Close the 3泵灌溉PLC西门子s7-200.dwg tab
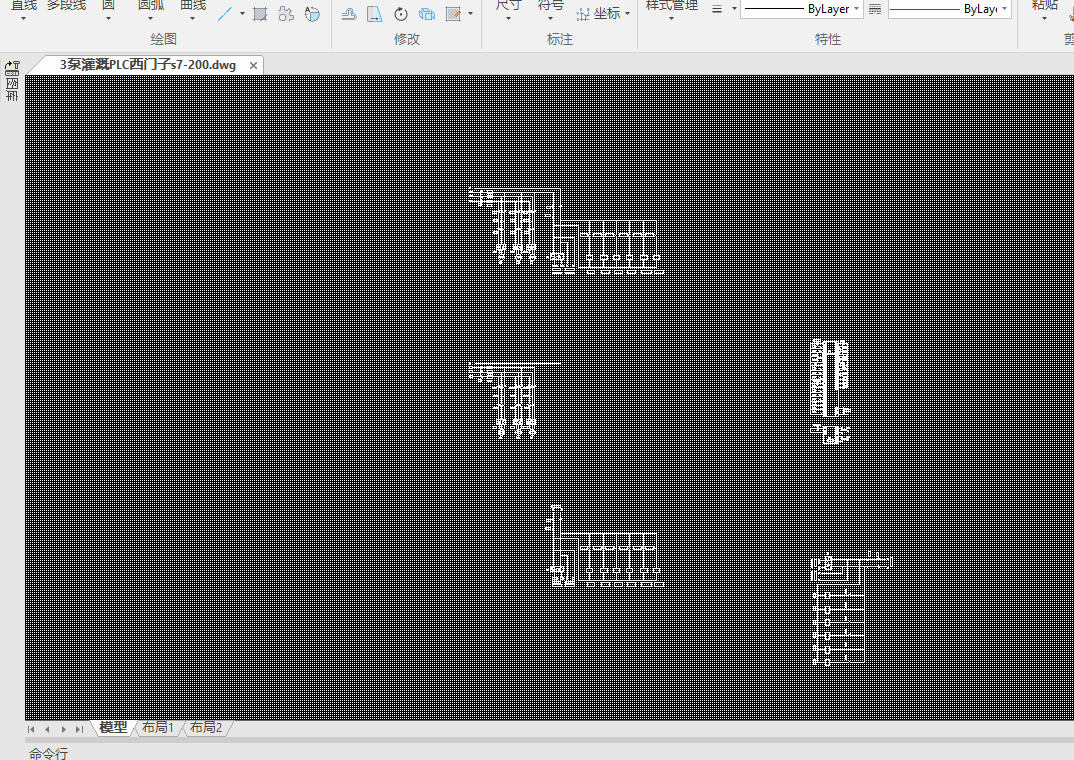The width and height of the screenshot is (1074, 760). (253, 66)
